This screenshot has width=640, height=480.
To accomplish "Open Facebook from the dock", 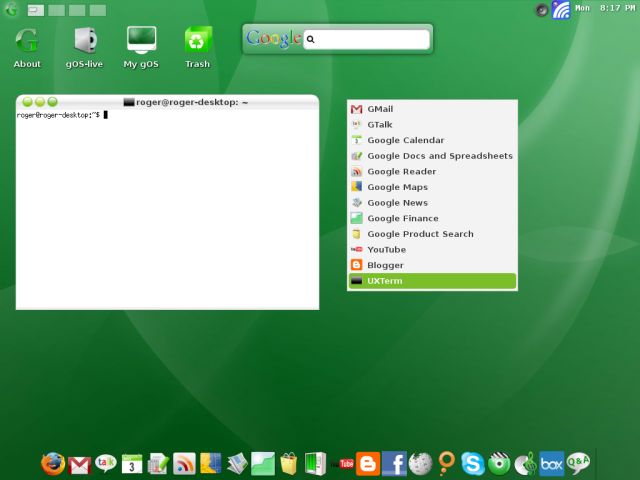I will pos(394,464).
